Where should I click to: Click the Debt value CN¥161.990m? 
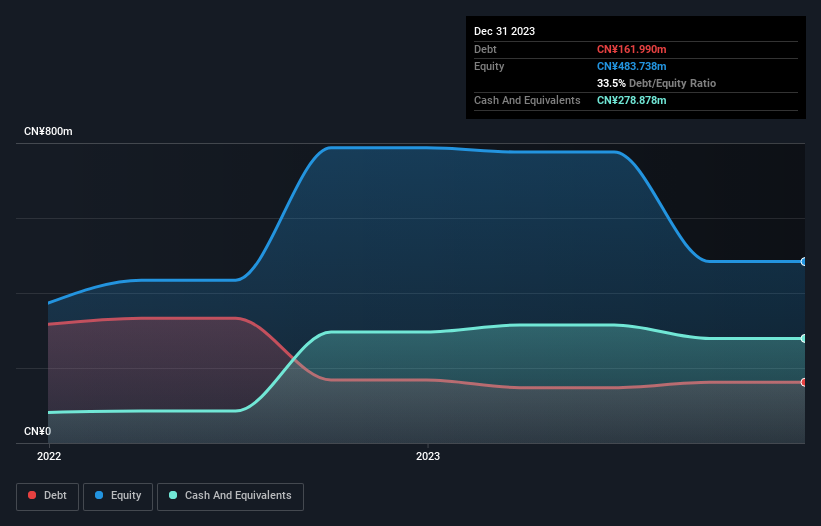(x=631, y=49)
